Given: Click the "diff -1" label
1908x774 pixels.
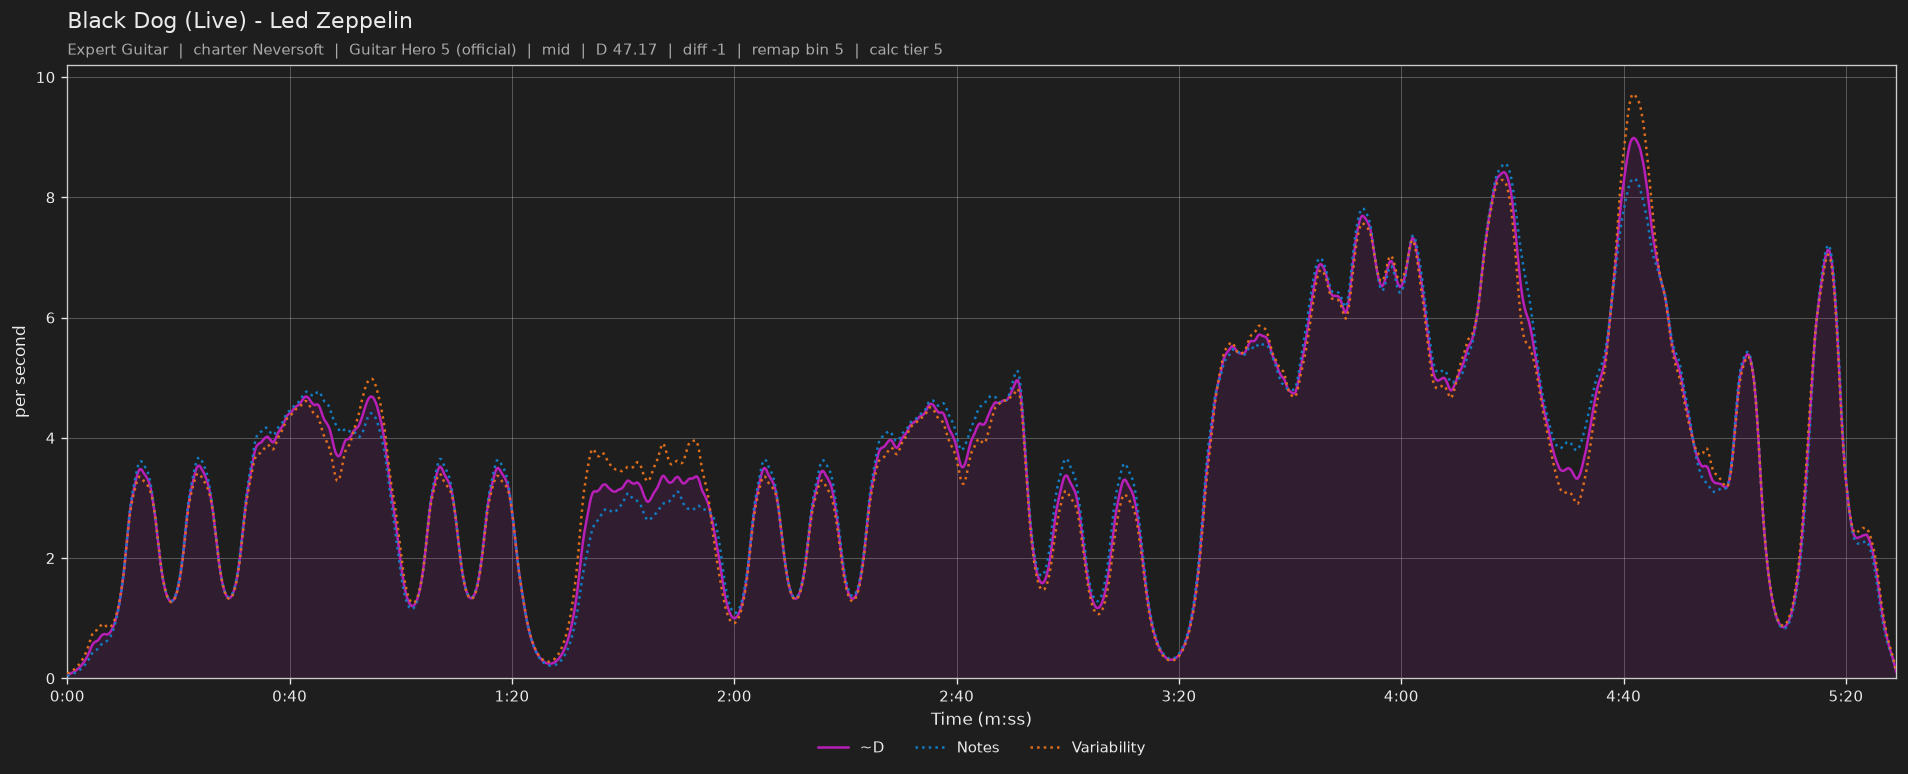Looking at the screenshot, I should (x=704, y=50).
